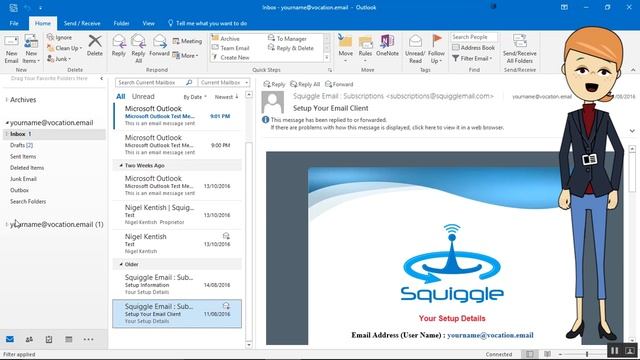This screenshot has height=360, width=640.
Task: Apply the Archive quick step
Action: (226, 38)
